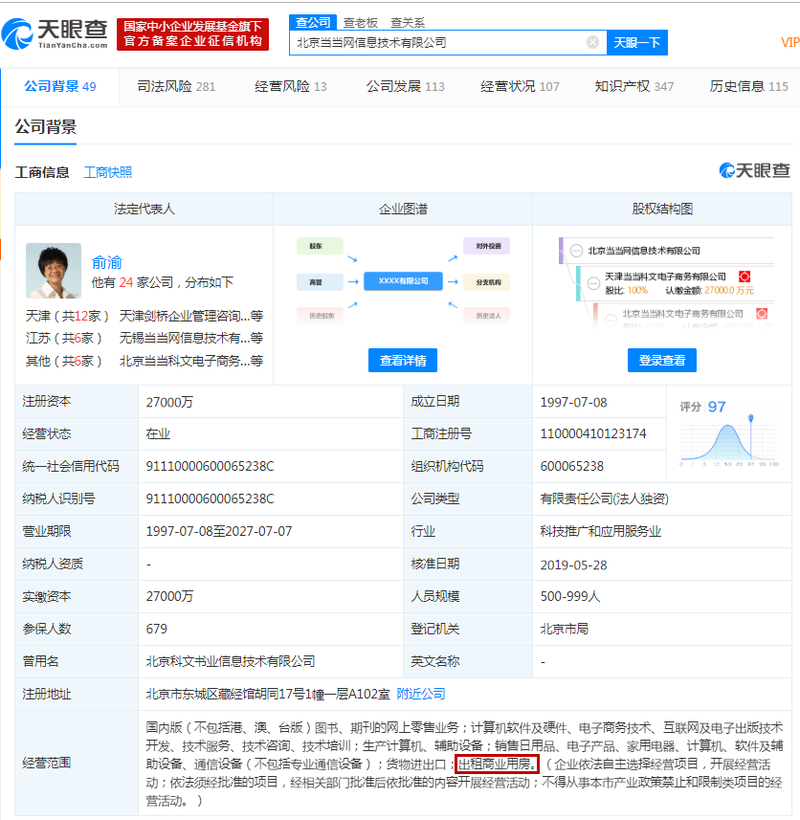This screenshot has width=800, height=820.
Task: Click 工商注册号 value 110000410123174
Action: [x=593, y=434]
